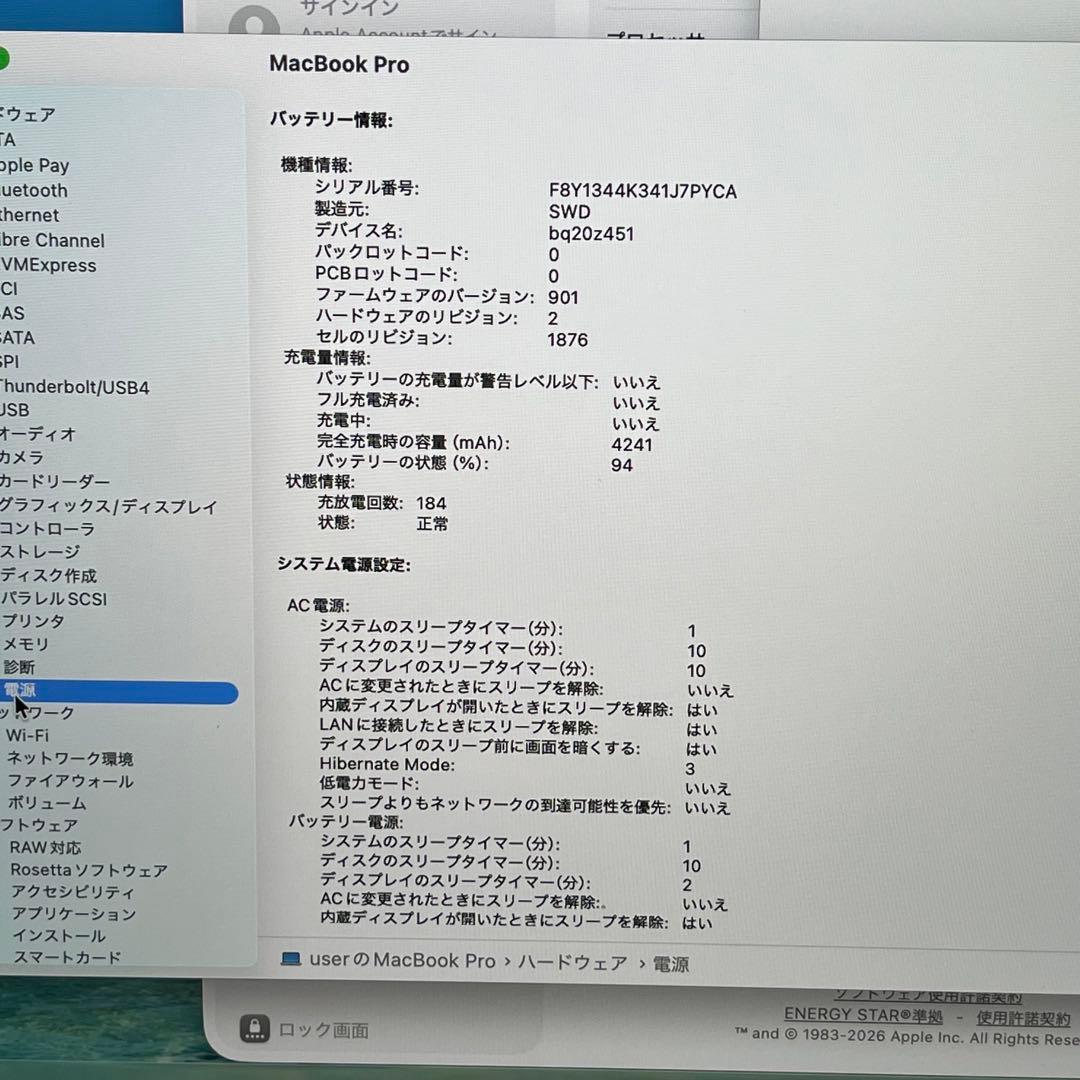Open the グラフィックス/ディスプレイ section

coord(108,507)
